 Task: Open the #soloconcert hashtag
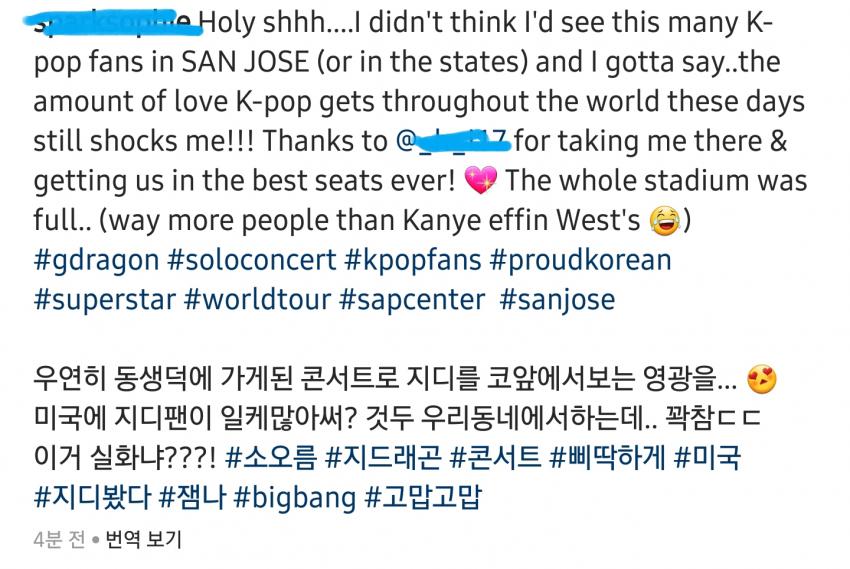pos(252,261)
